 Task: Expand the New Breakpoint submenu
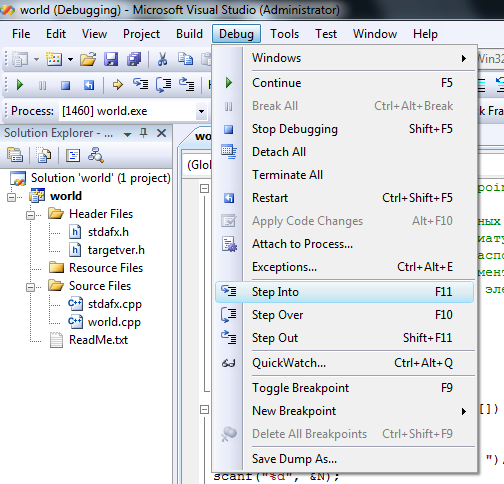point(344,411)
